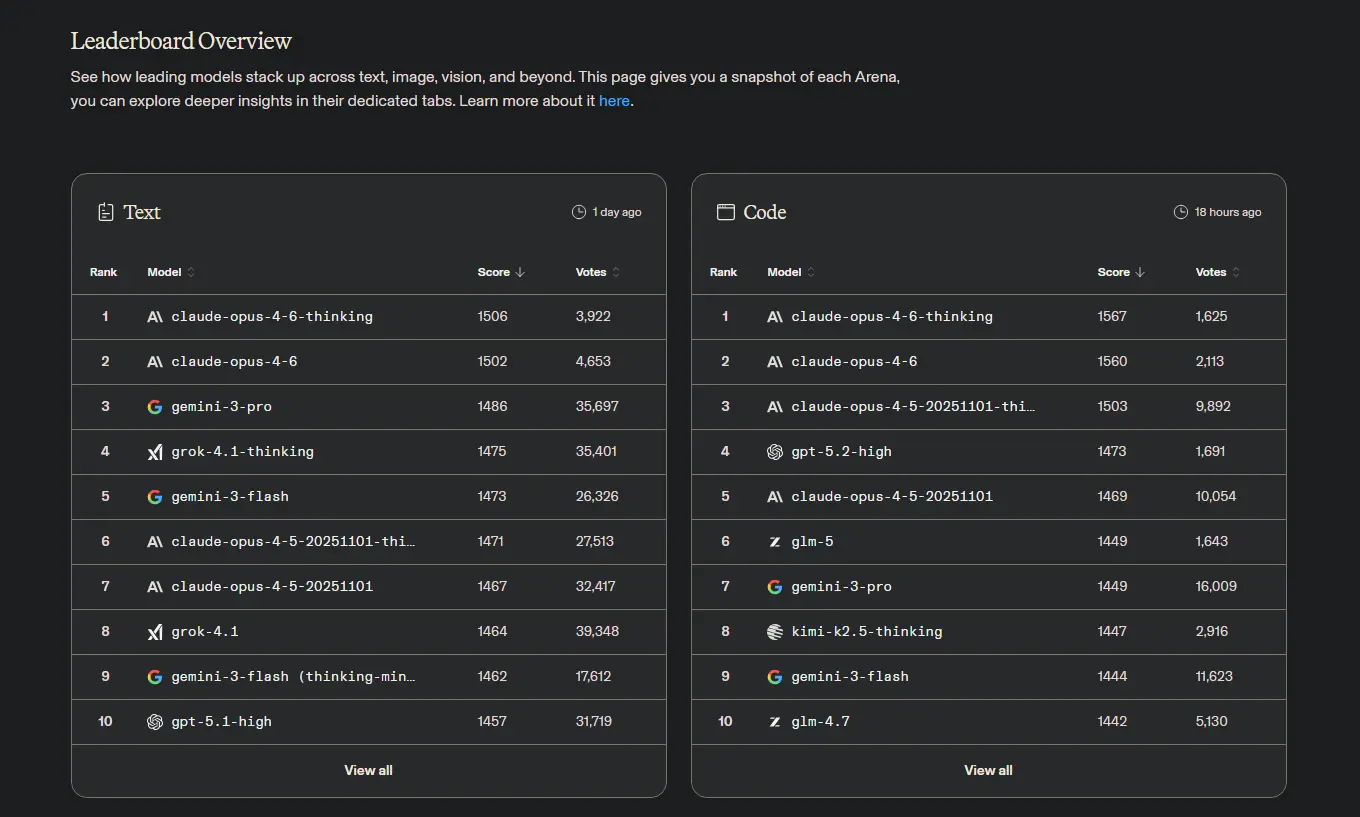The height and width of the screenshot is (817, 1360).
Task: Click the score 1567 in Code table
Action: (1112, 317)
